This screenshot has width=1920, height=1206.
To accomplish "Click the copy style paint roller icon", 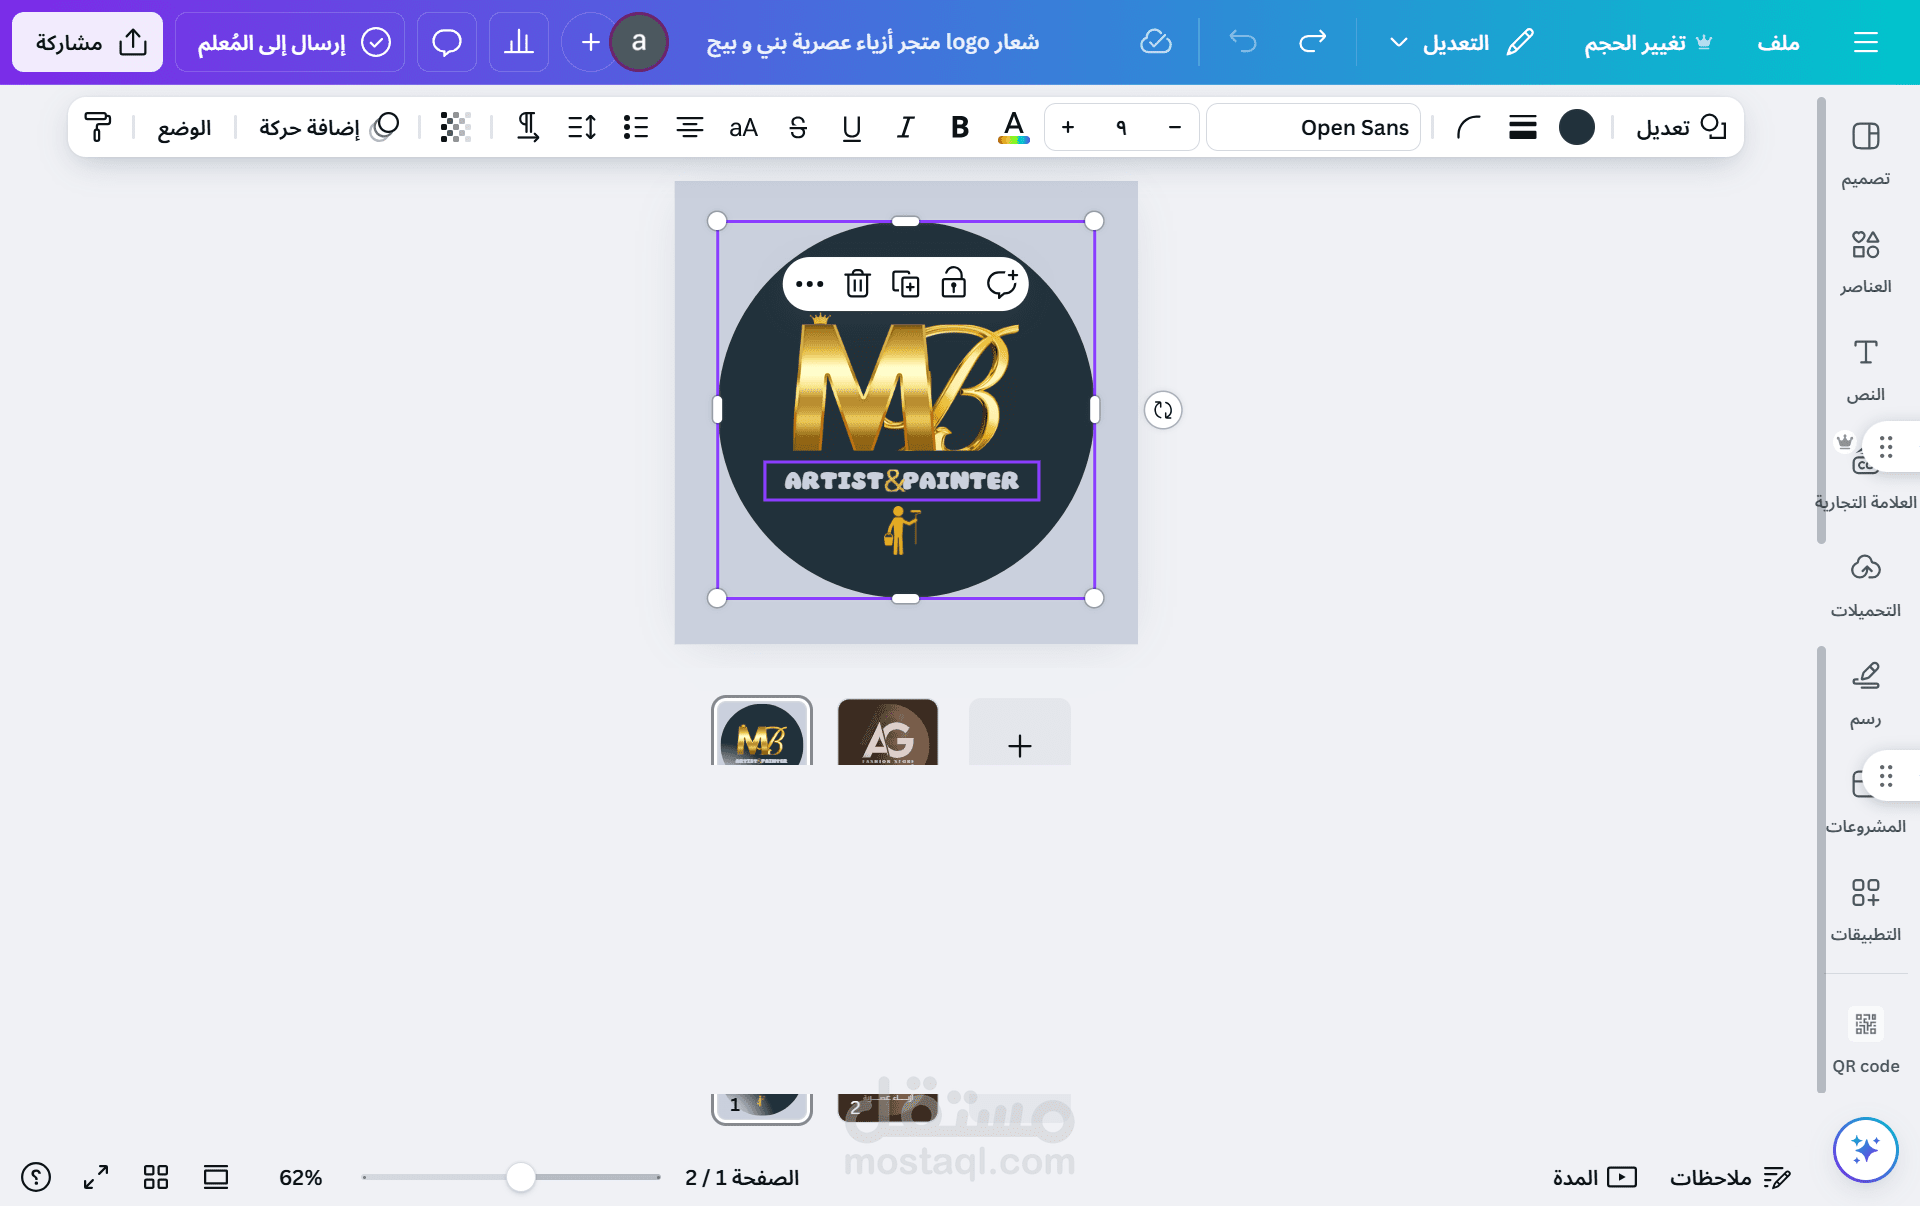I will pyautogui.click(x=98, y=127).
